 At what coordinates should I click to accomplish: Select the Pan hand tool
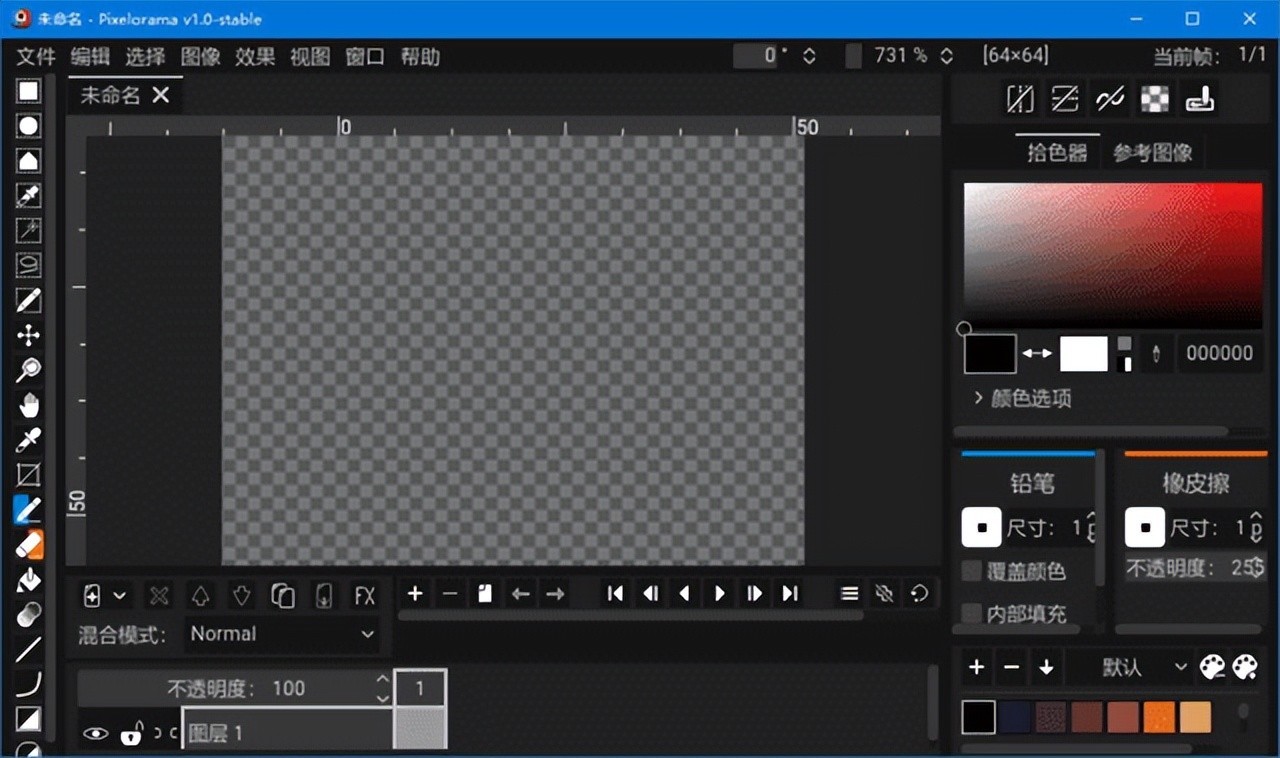pos(28,405)
